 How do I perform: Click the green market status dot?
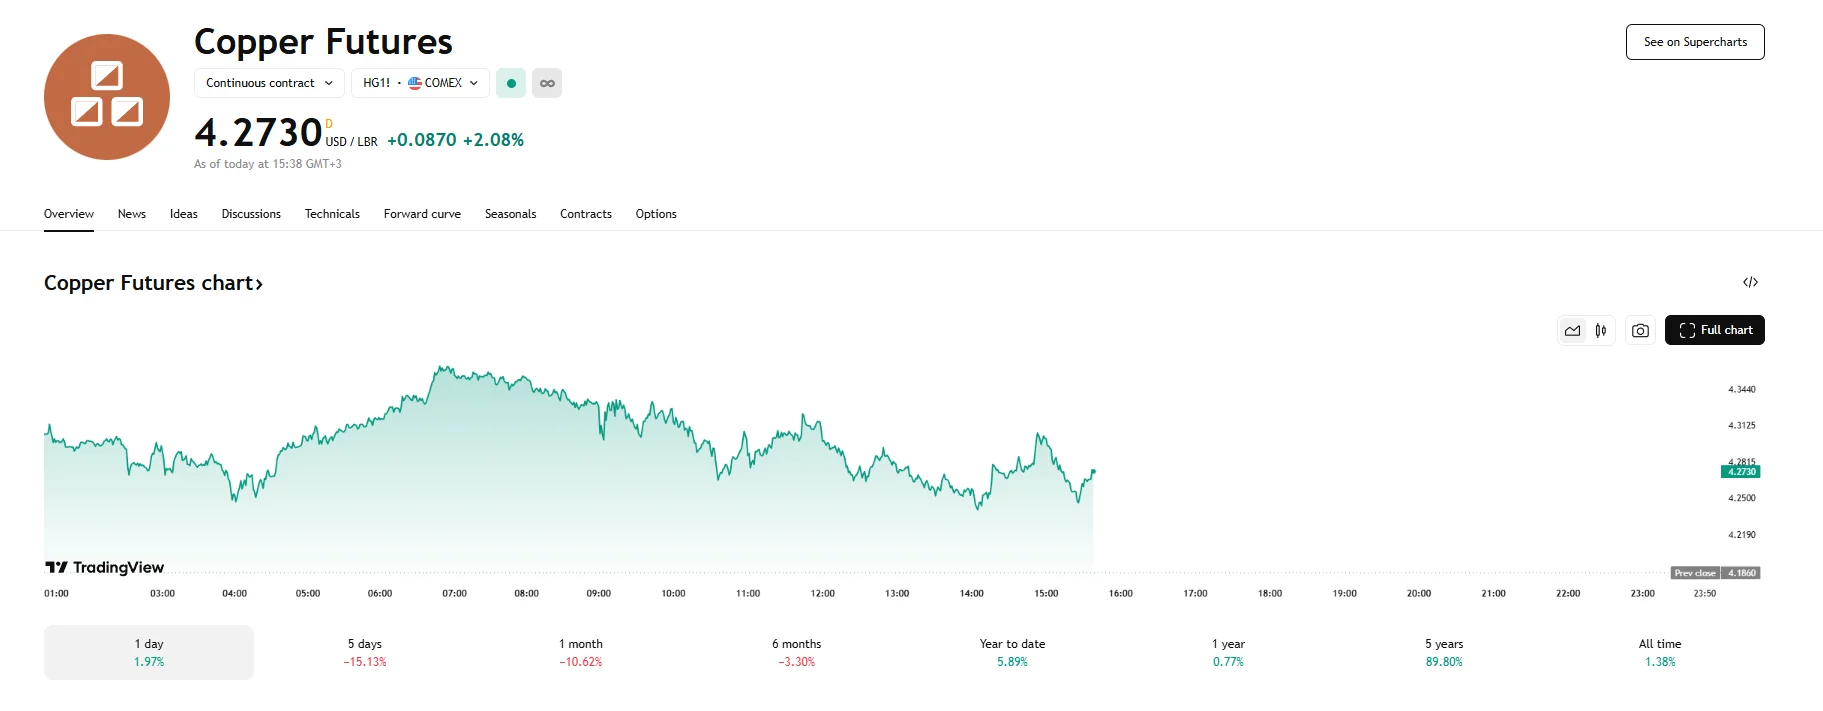coord(511,83)
